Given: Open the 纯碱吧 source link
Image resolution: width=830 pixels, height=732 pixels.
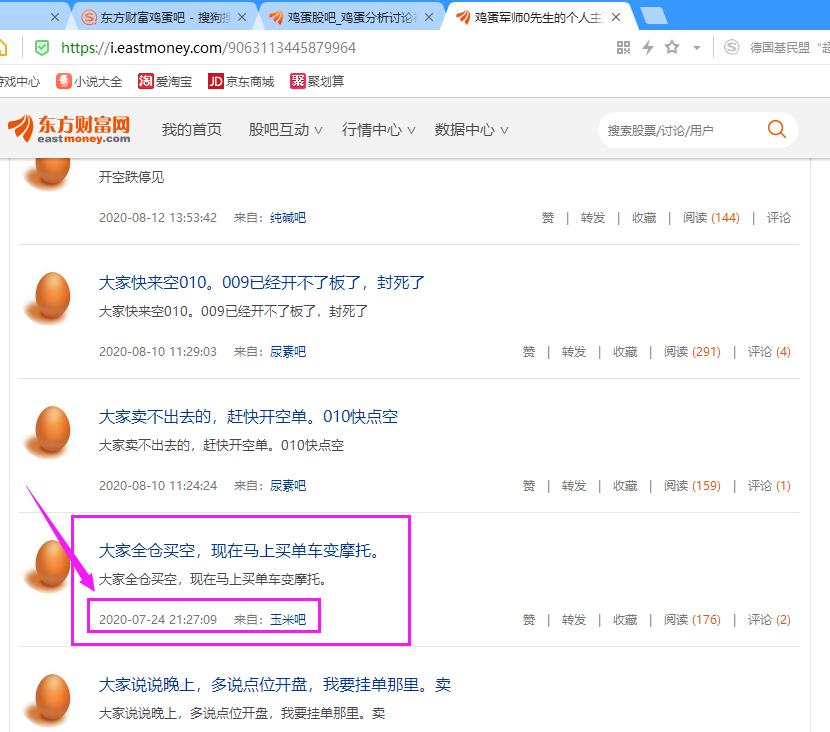Looking at the screenshot, I should [x=288, y=218].
